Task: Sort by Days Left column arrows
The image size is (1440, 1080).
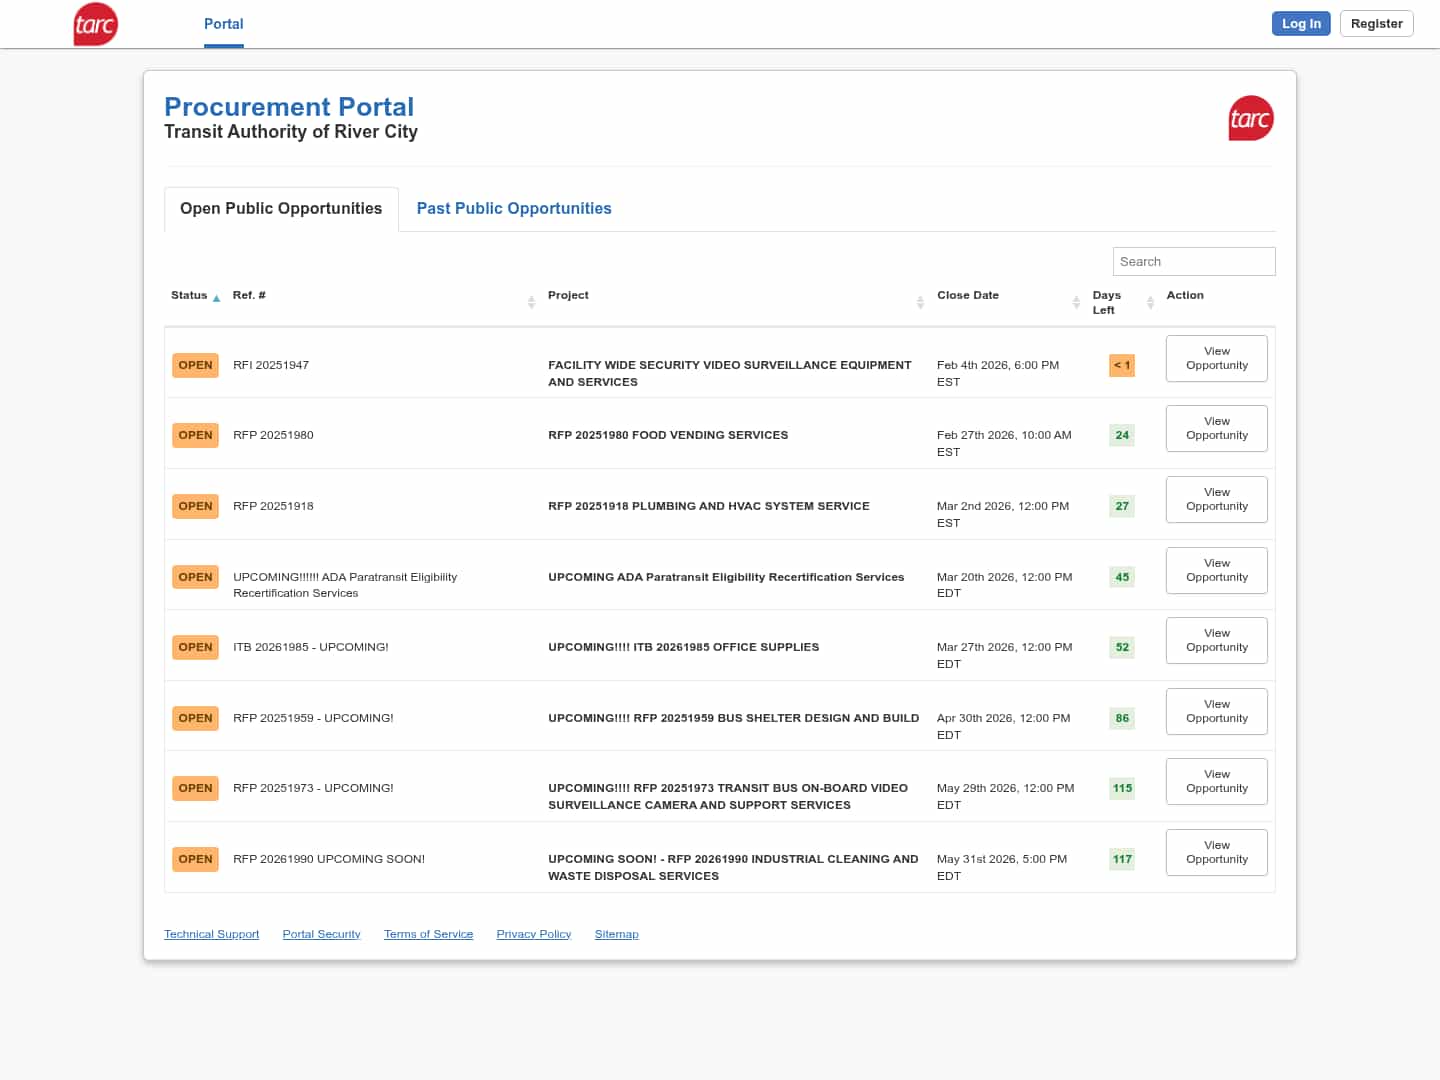Action: tap(1150, 302)
